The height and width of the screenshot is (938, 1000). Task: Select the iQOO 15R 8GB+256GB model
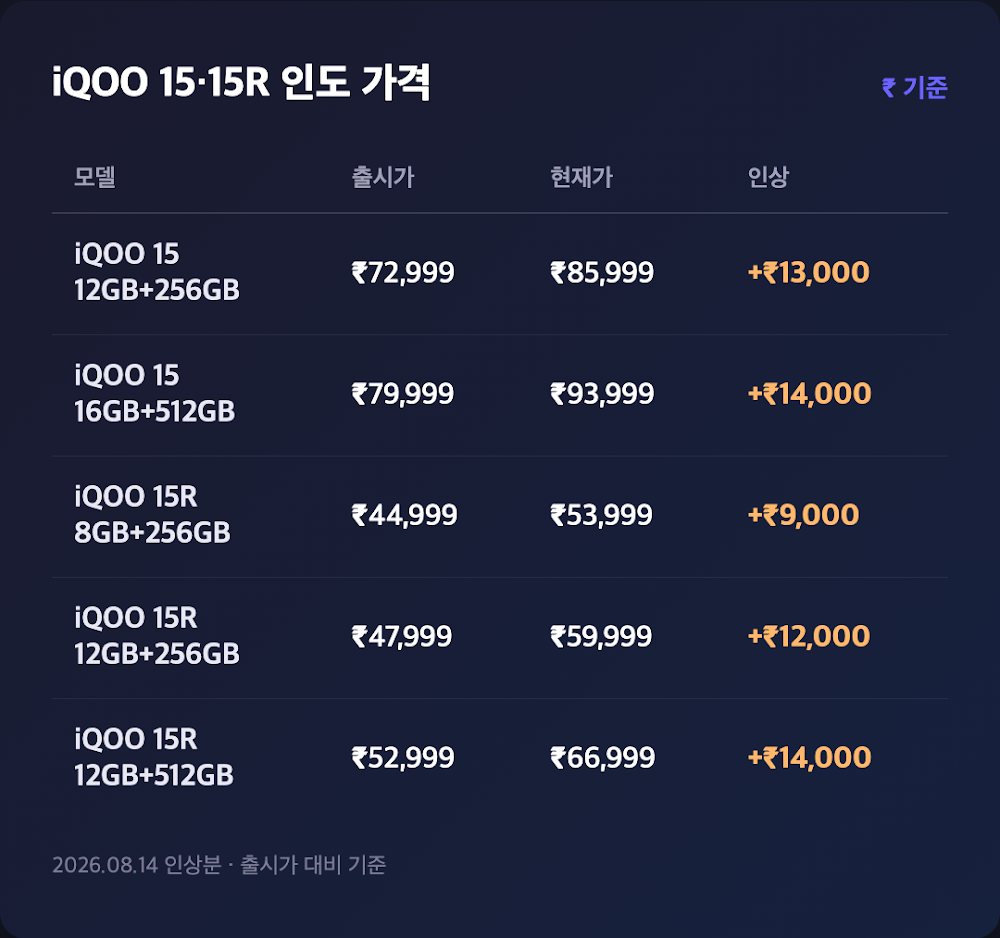click(x=152, y=515)
